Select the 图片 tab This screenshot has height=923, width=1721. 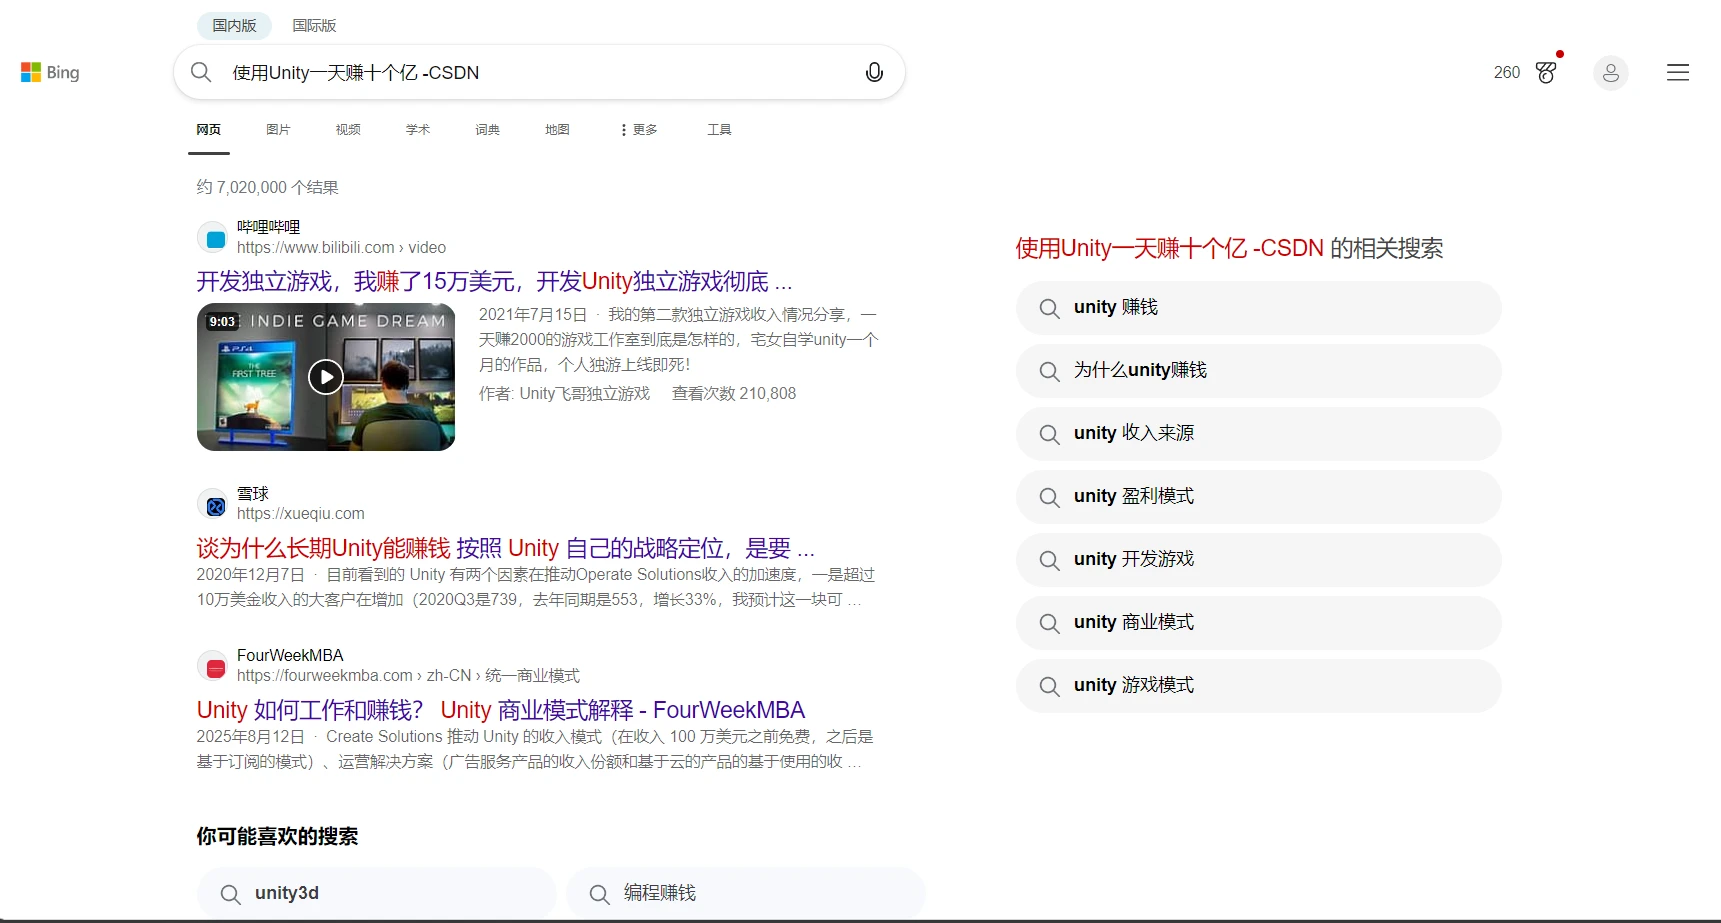pos(279,130)
